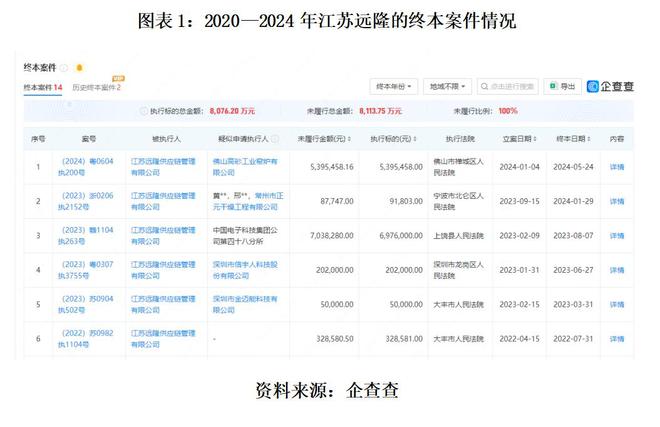Click the 被执行人 column header
This screenshot has height=427, width=660.
(166, 139)
